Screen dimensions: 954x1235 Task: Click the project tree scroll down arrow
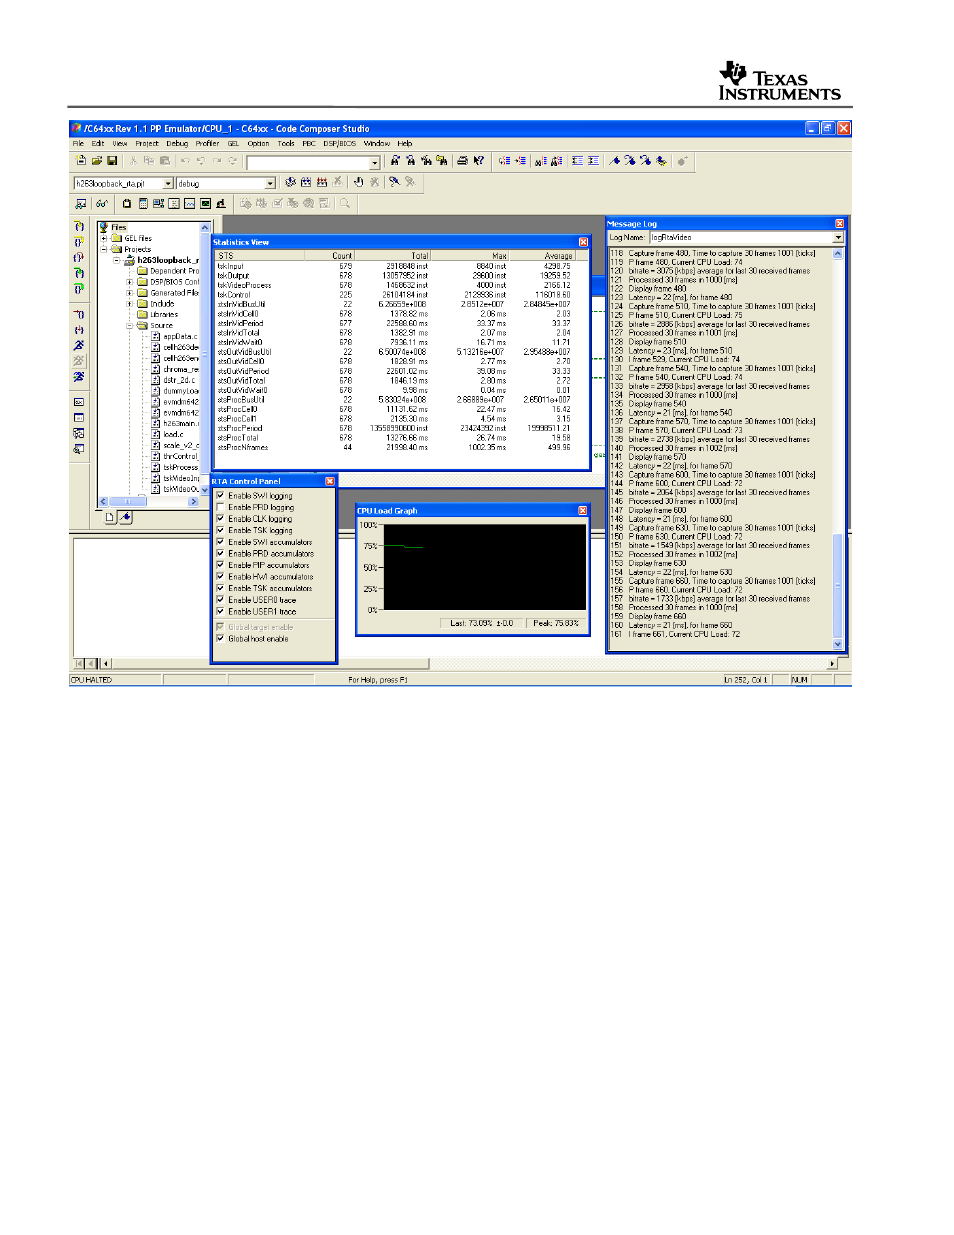[x=205, y=491]
